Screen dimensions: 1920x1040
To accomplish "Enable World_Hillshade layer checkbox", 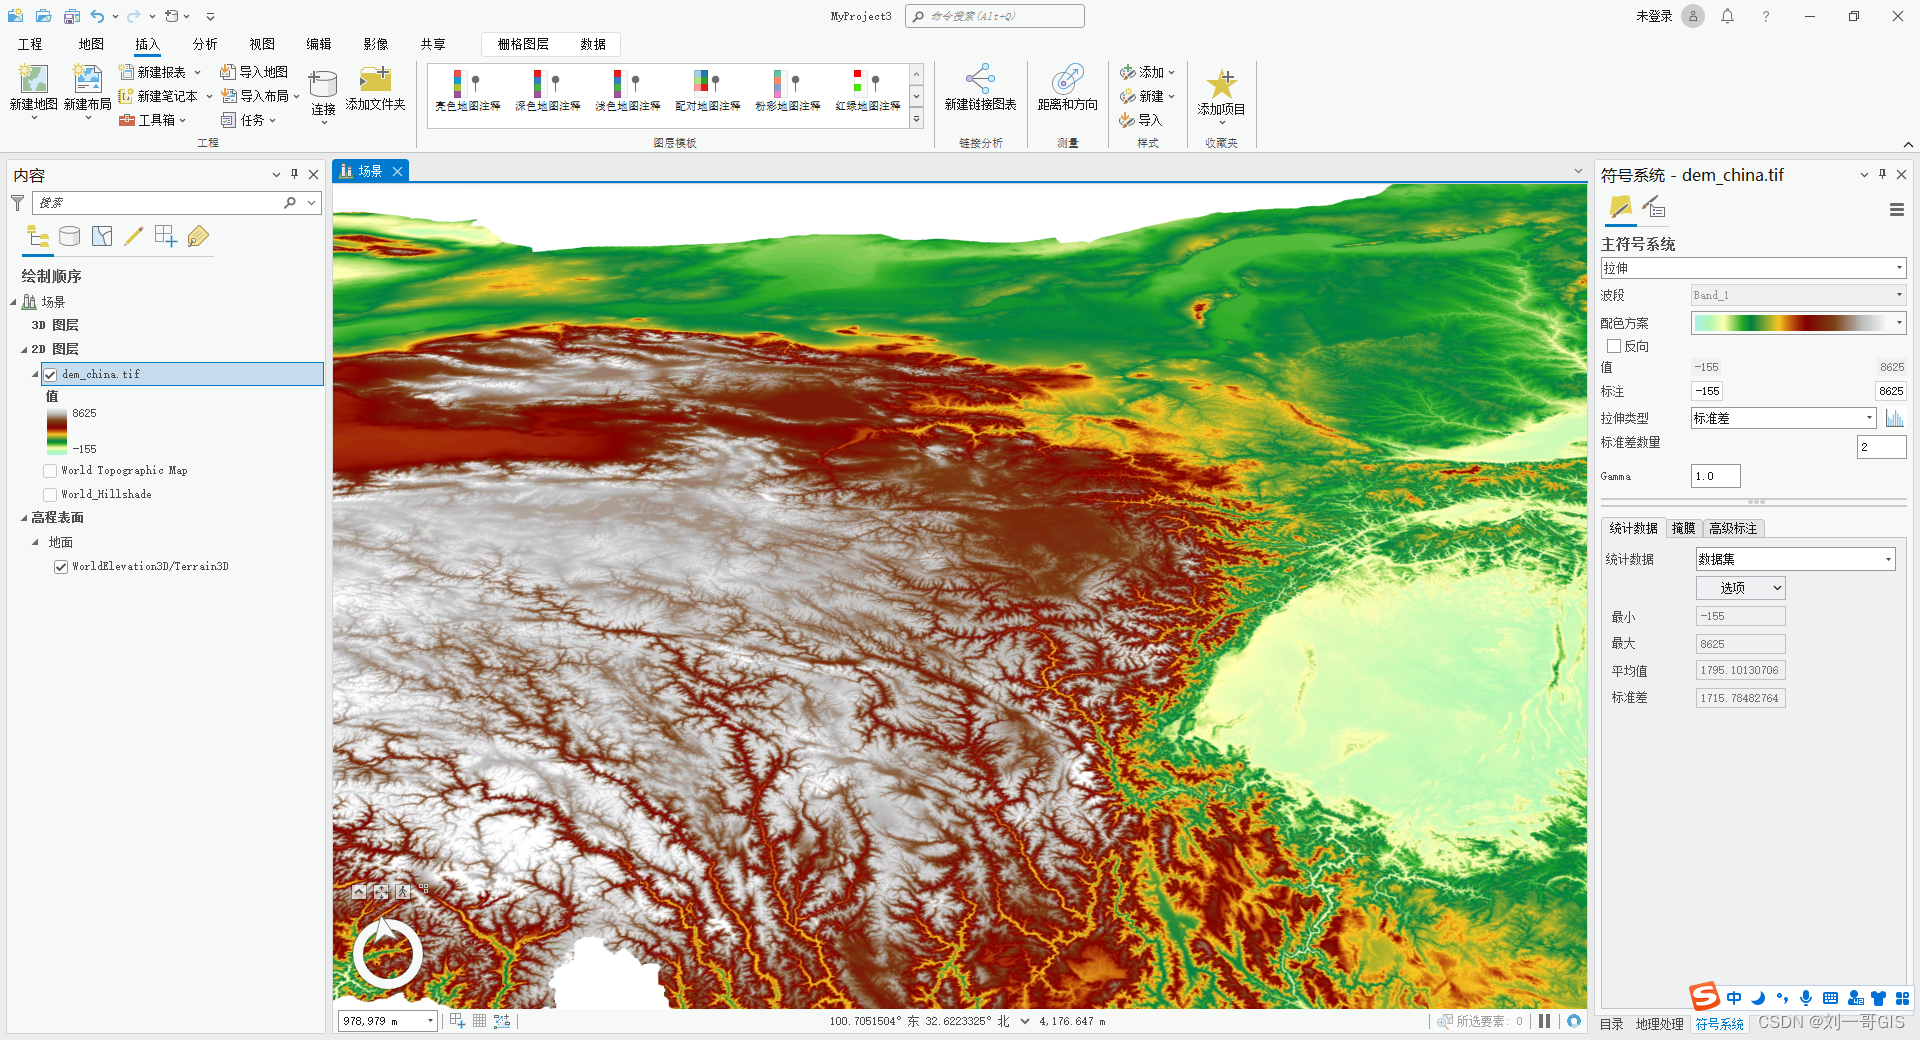I will tap(50, 494).
